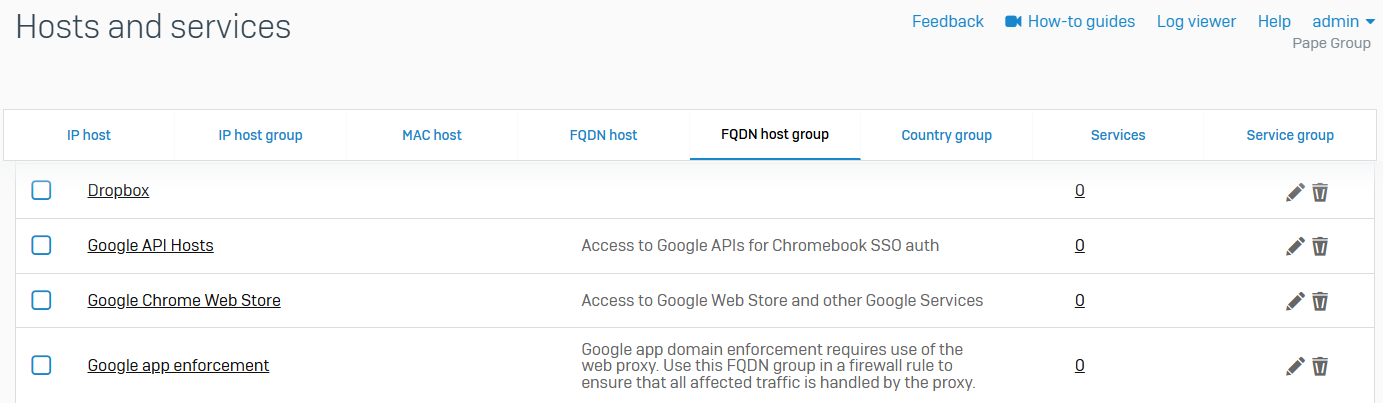The image size is (1383, 403).
Task: Delete the Dropbox host group
Action: 1320,192
